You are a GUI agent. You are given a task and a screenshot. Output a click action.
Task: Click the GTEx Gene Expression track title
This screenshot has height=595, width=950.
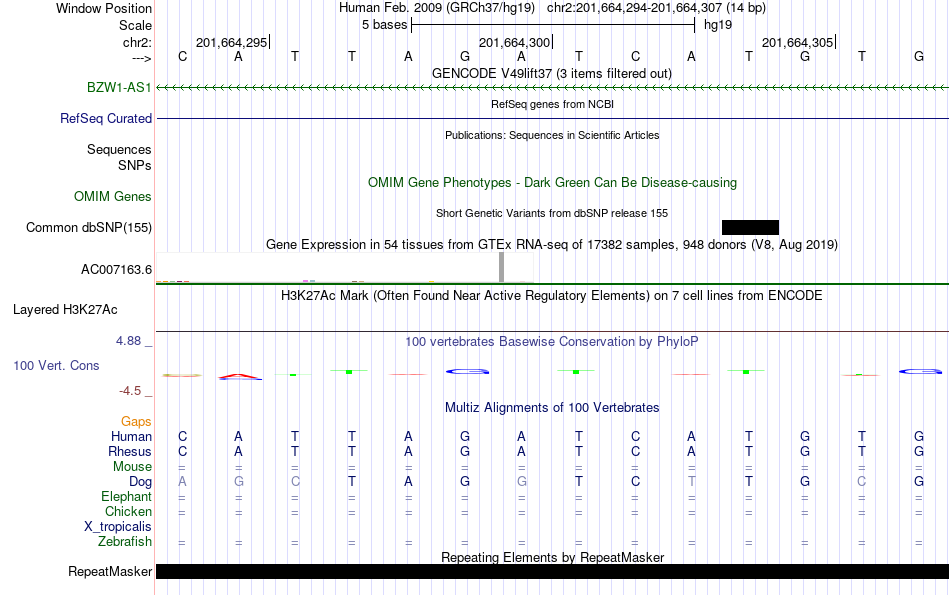click(x=552, y=244)
